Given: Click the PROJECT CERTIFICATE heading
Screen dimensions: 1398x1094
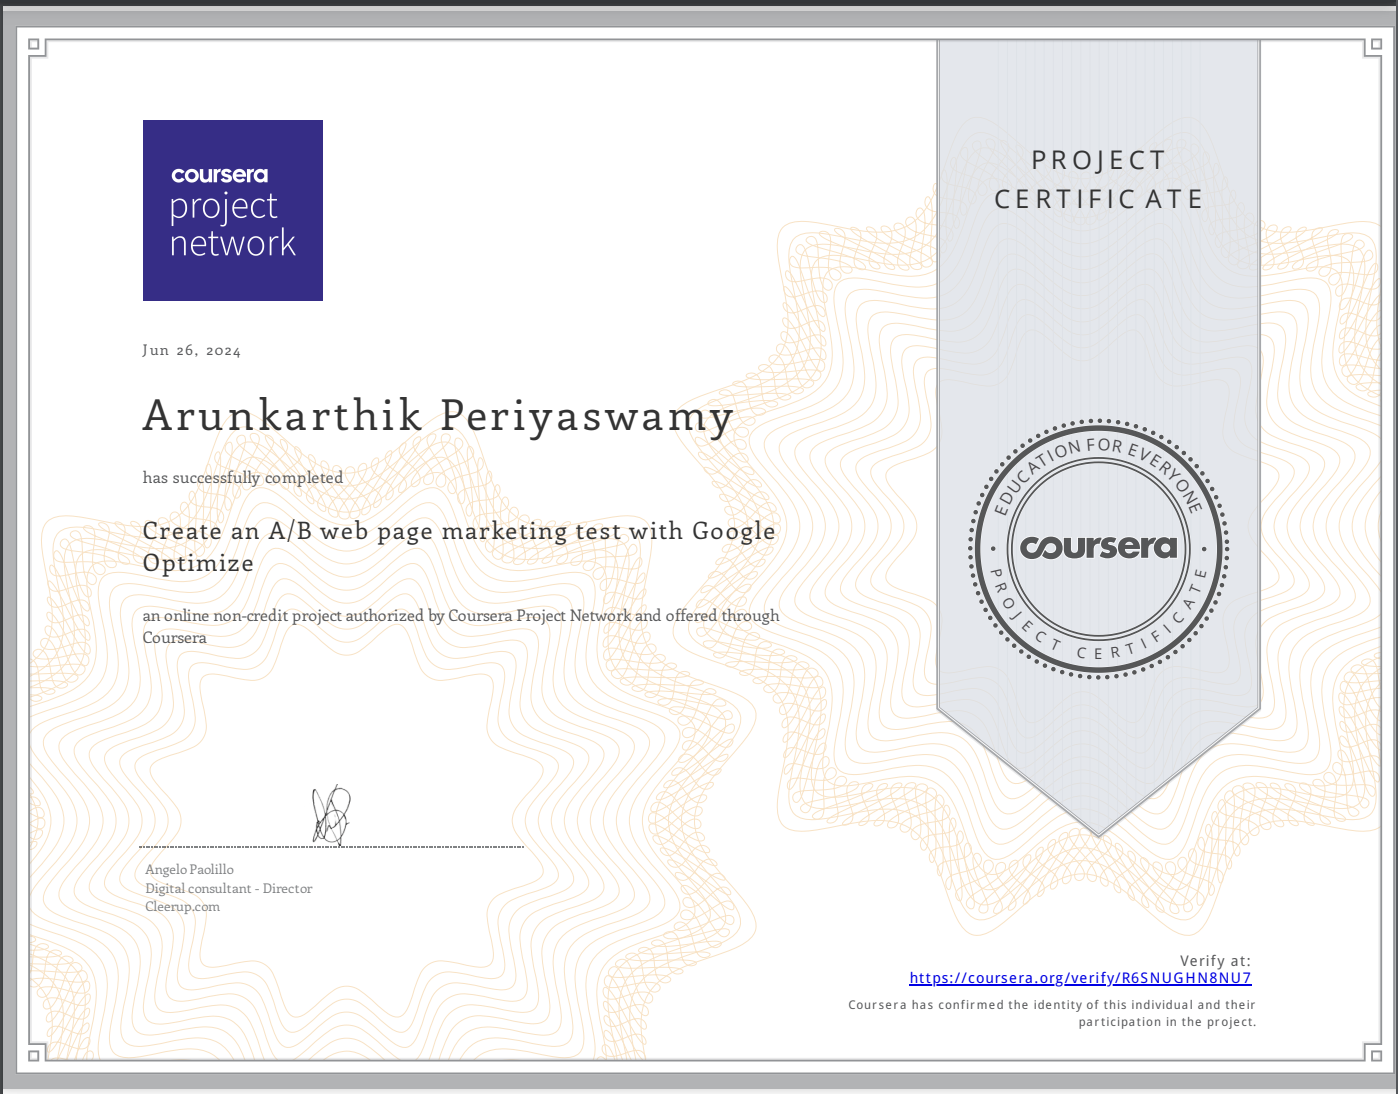Looking at the screenshot, I should click(x=1098, y=180).
